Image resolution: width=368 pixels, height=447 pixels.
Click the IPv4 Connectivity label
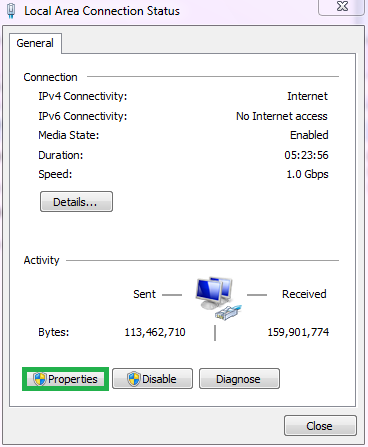pyautogui.click(x=83, y=96)
